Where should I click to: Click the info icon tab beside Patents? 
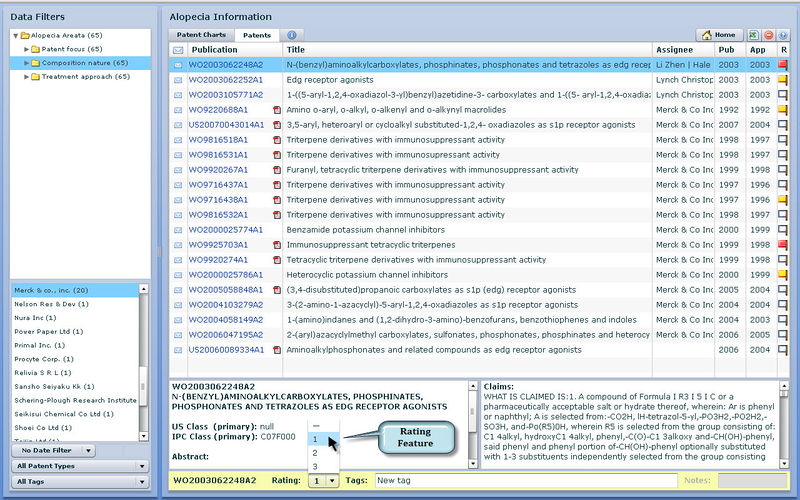(292, 35)
